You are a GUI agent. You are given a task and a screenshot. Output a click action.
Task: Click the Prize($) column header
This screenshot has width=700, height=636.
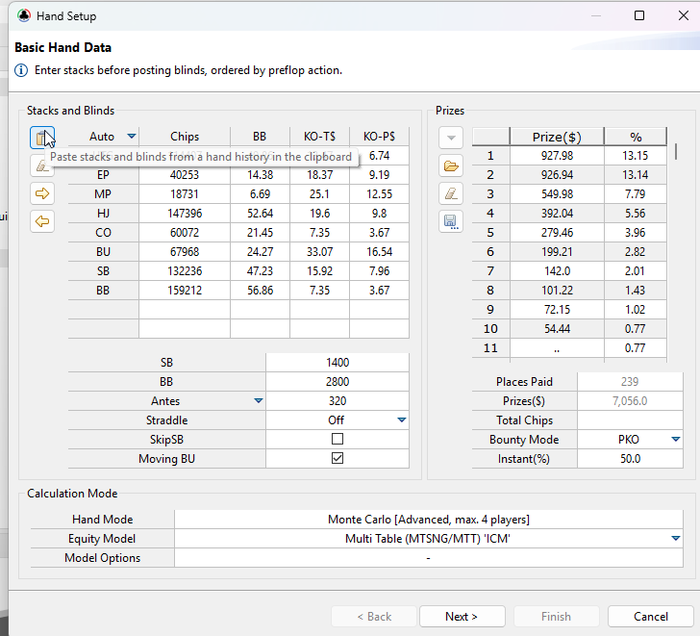[x=556, y=137]
